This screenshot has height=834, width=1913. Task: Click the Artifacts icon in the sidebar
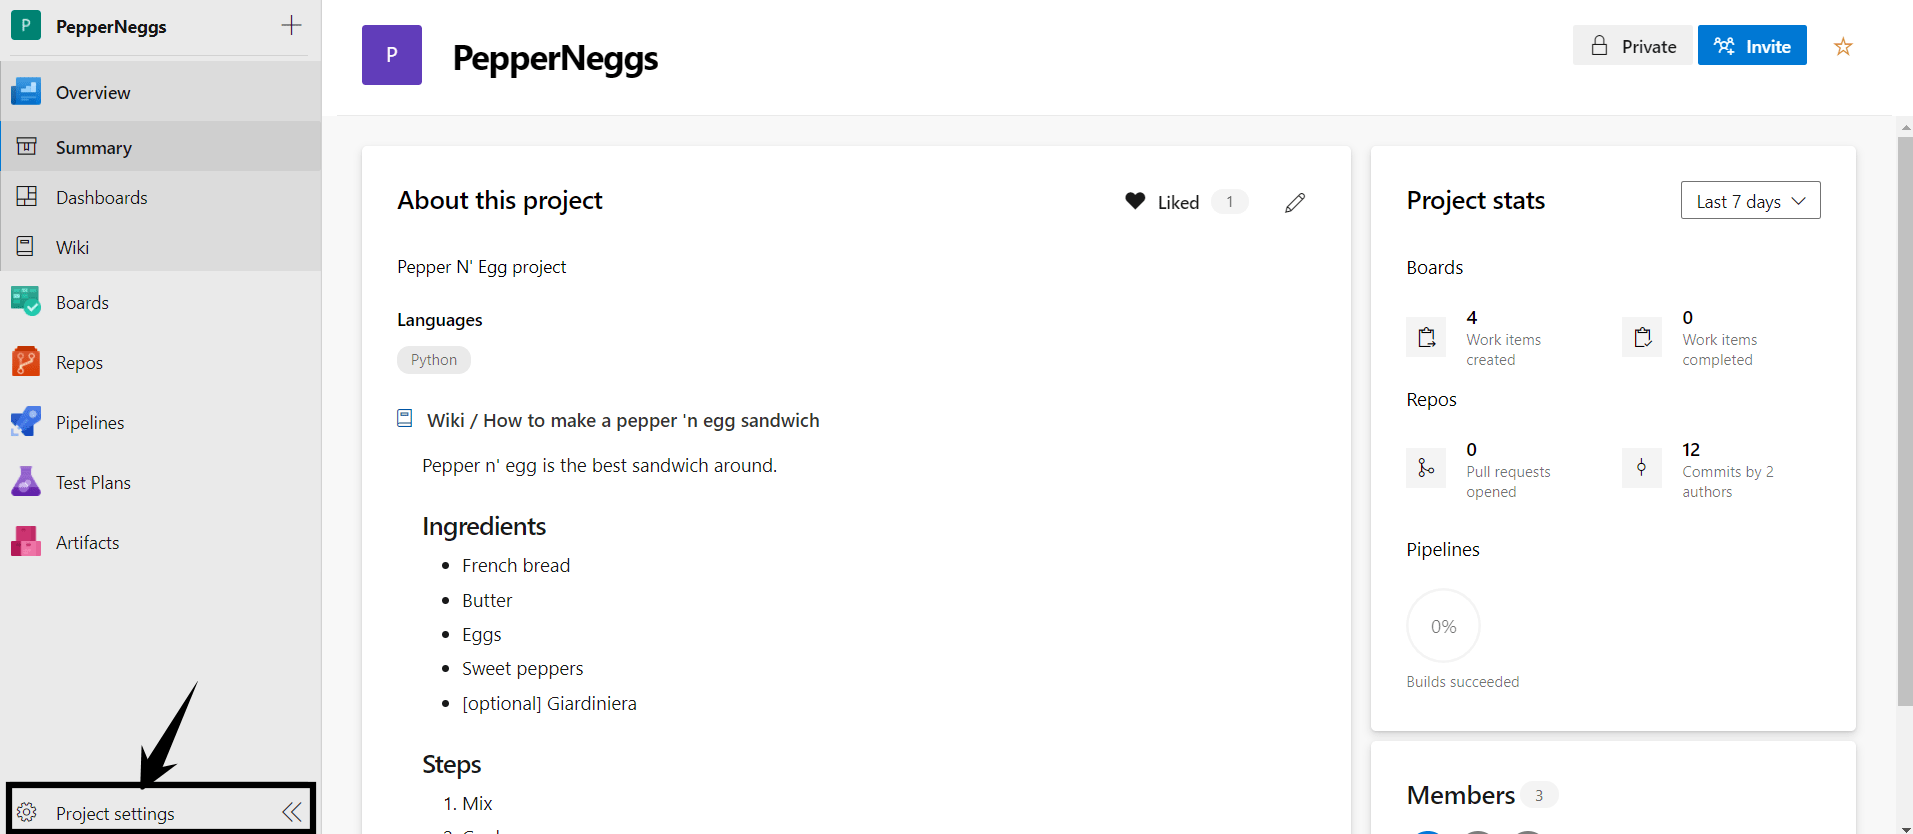[26, 541]
